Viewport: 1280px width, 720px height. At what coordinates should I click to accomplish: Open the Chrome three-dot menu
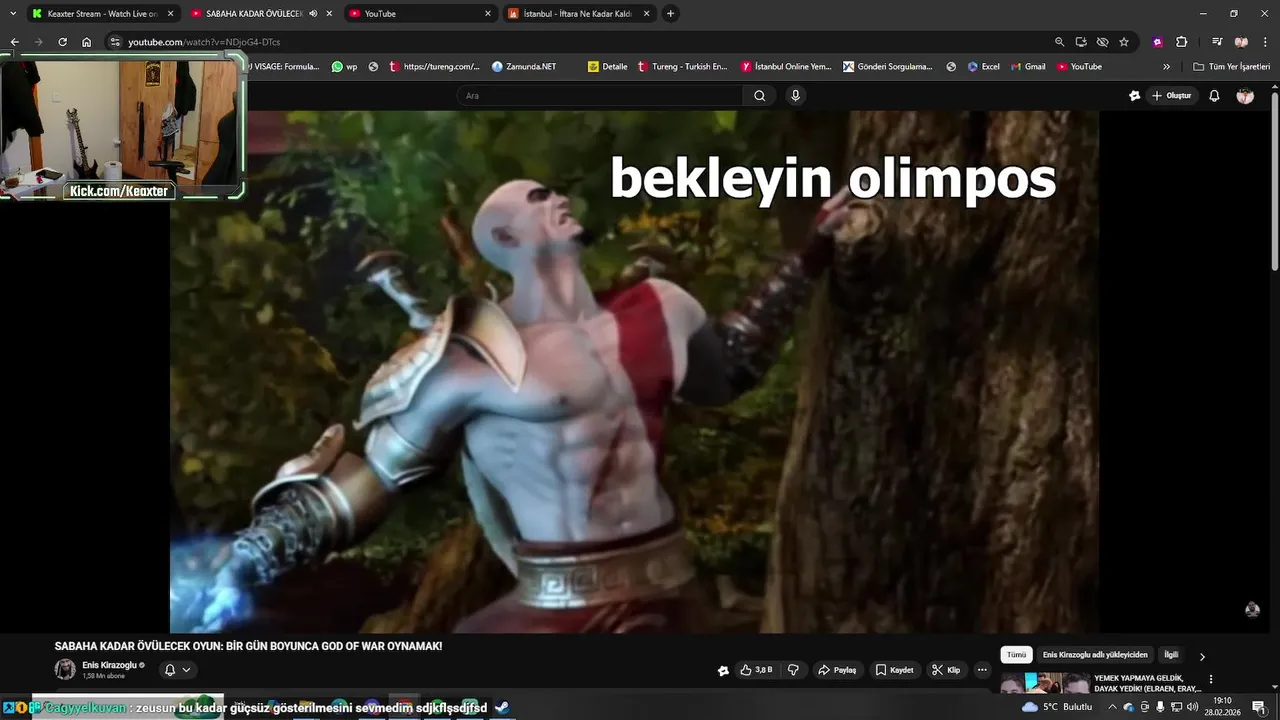click(x=1265, y=42)
